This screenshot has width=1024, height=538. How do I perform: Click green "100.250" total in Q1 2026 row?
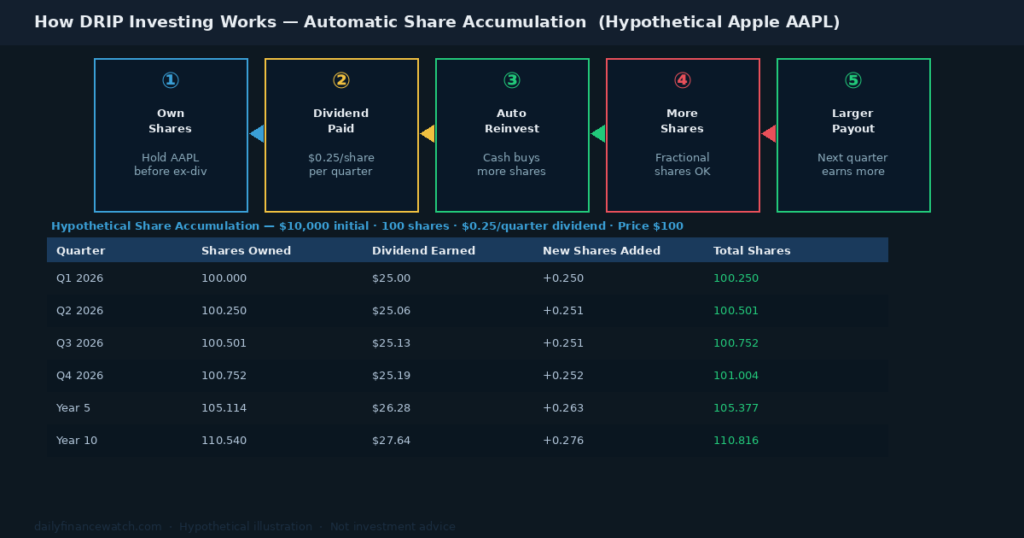(736, 278)
